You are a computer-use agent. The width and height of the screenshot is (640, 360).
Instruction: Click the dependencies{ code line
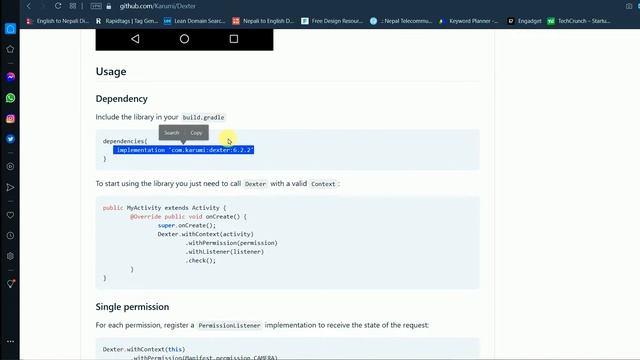point(125,141)
